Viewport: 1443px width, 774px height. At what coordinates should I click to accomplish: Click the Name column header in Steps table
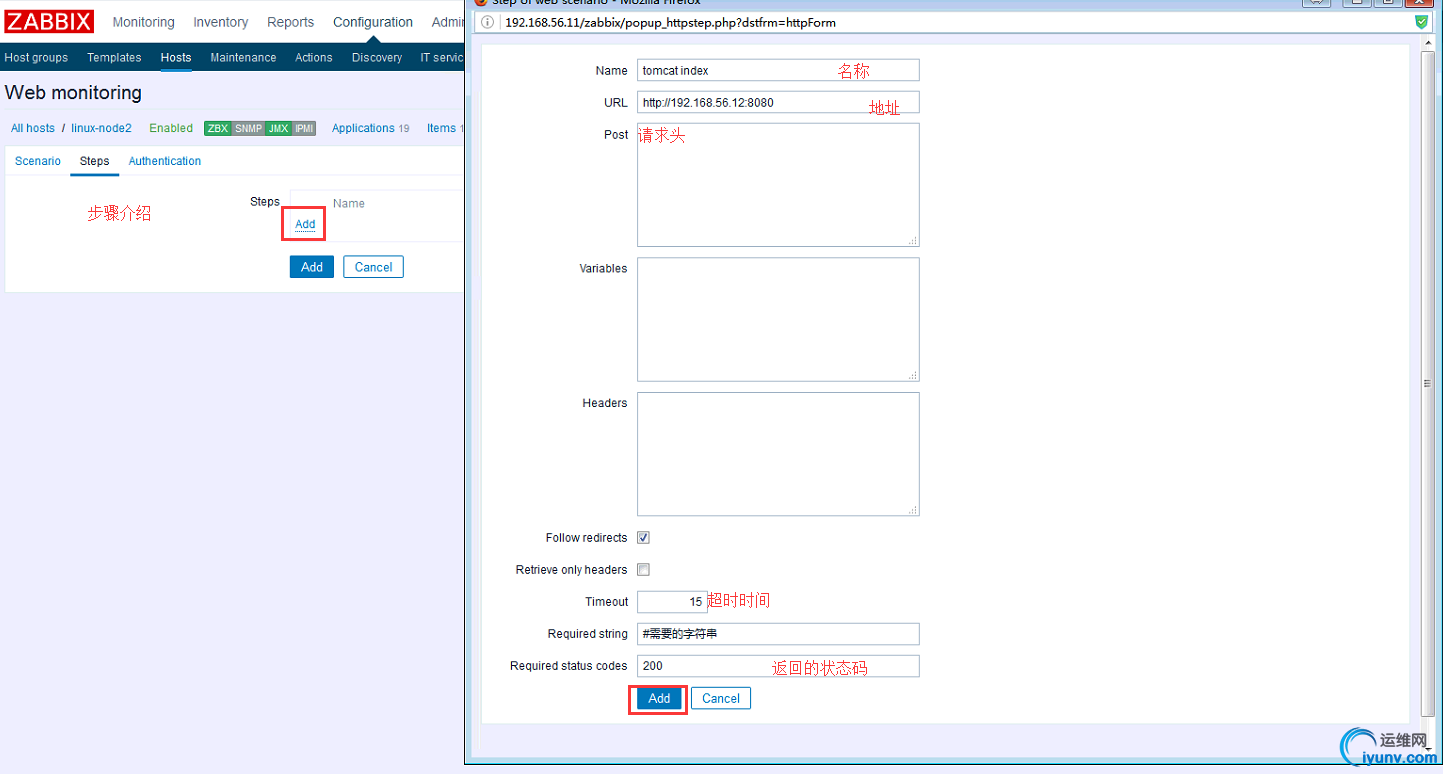click(x=349, y=203)
